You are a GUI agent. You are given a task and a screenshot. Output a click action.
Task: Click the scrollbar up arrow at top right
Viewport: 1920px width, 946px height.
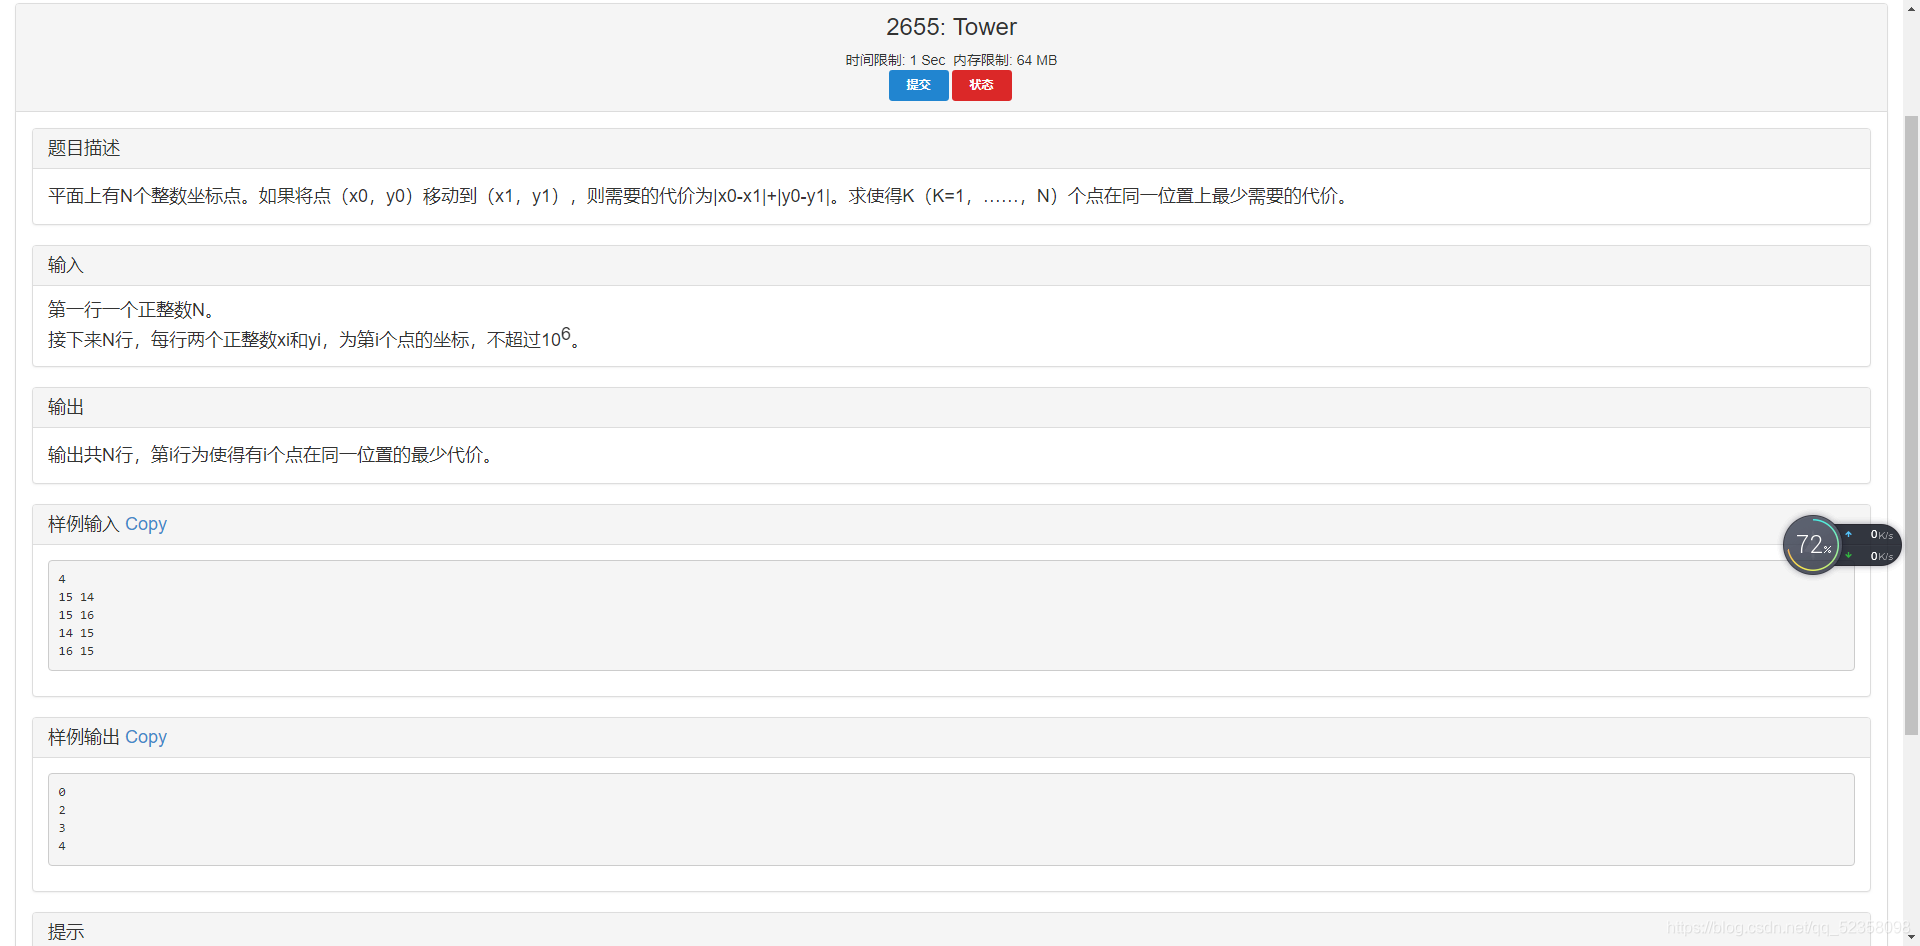pos(1913,8)
